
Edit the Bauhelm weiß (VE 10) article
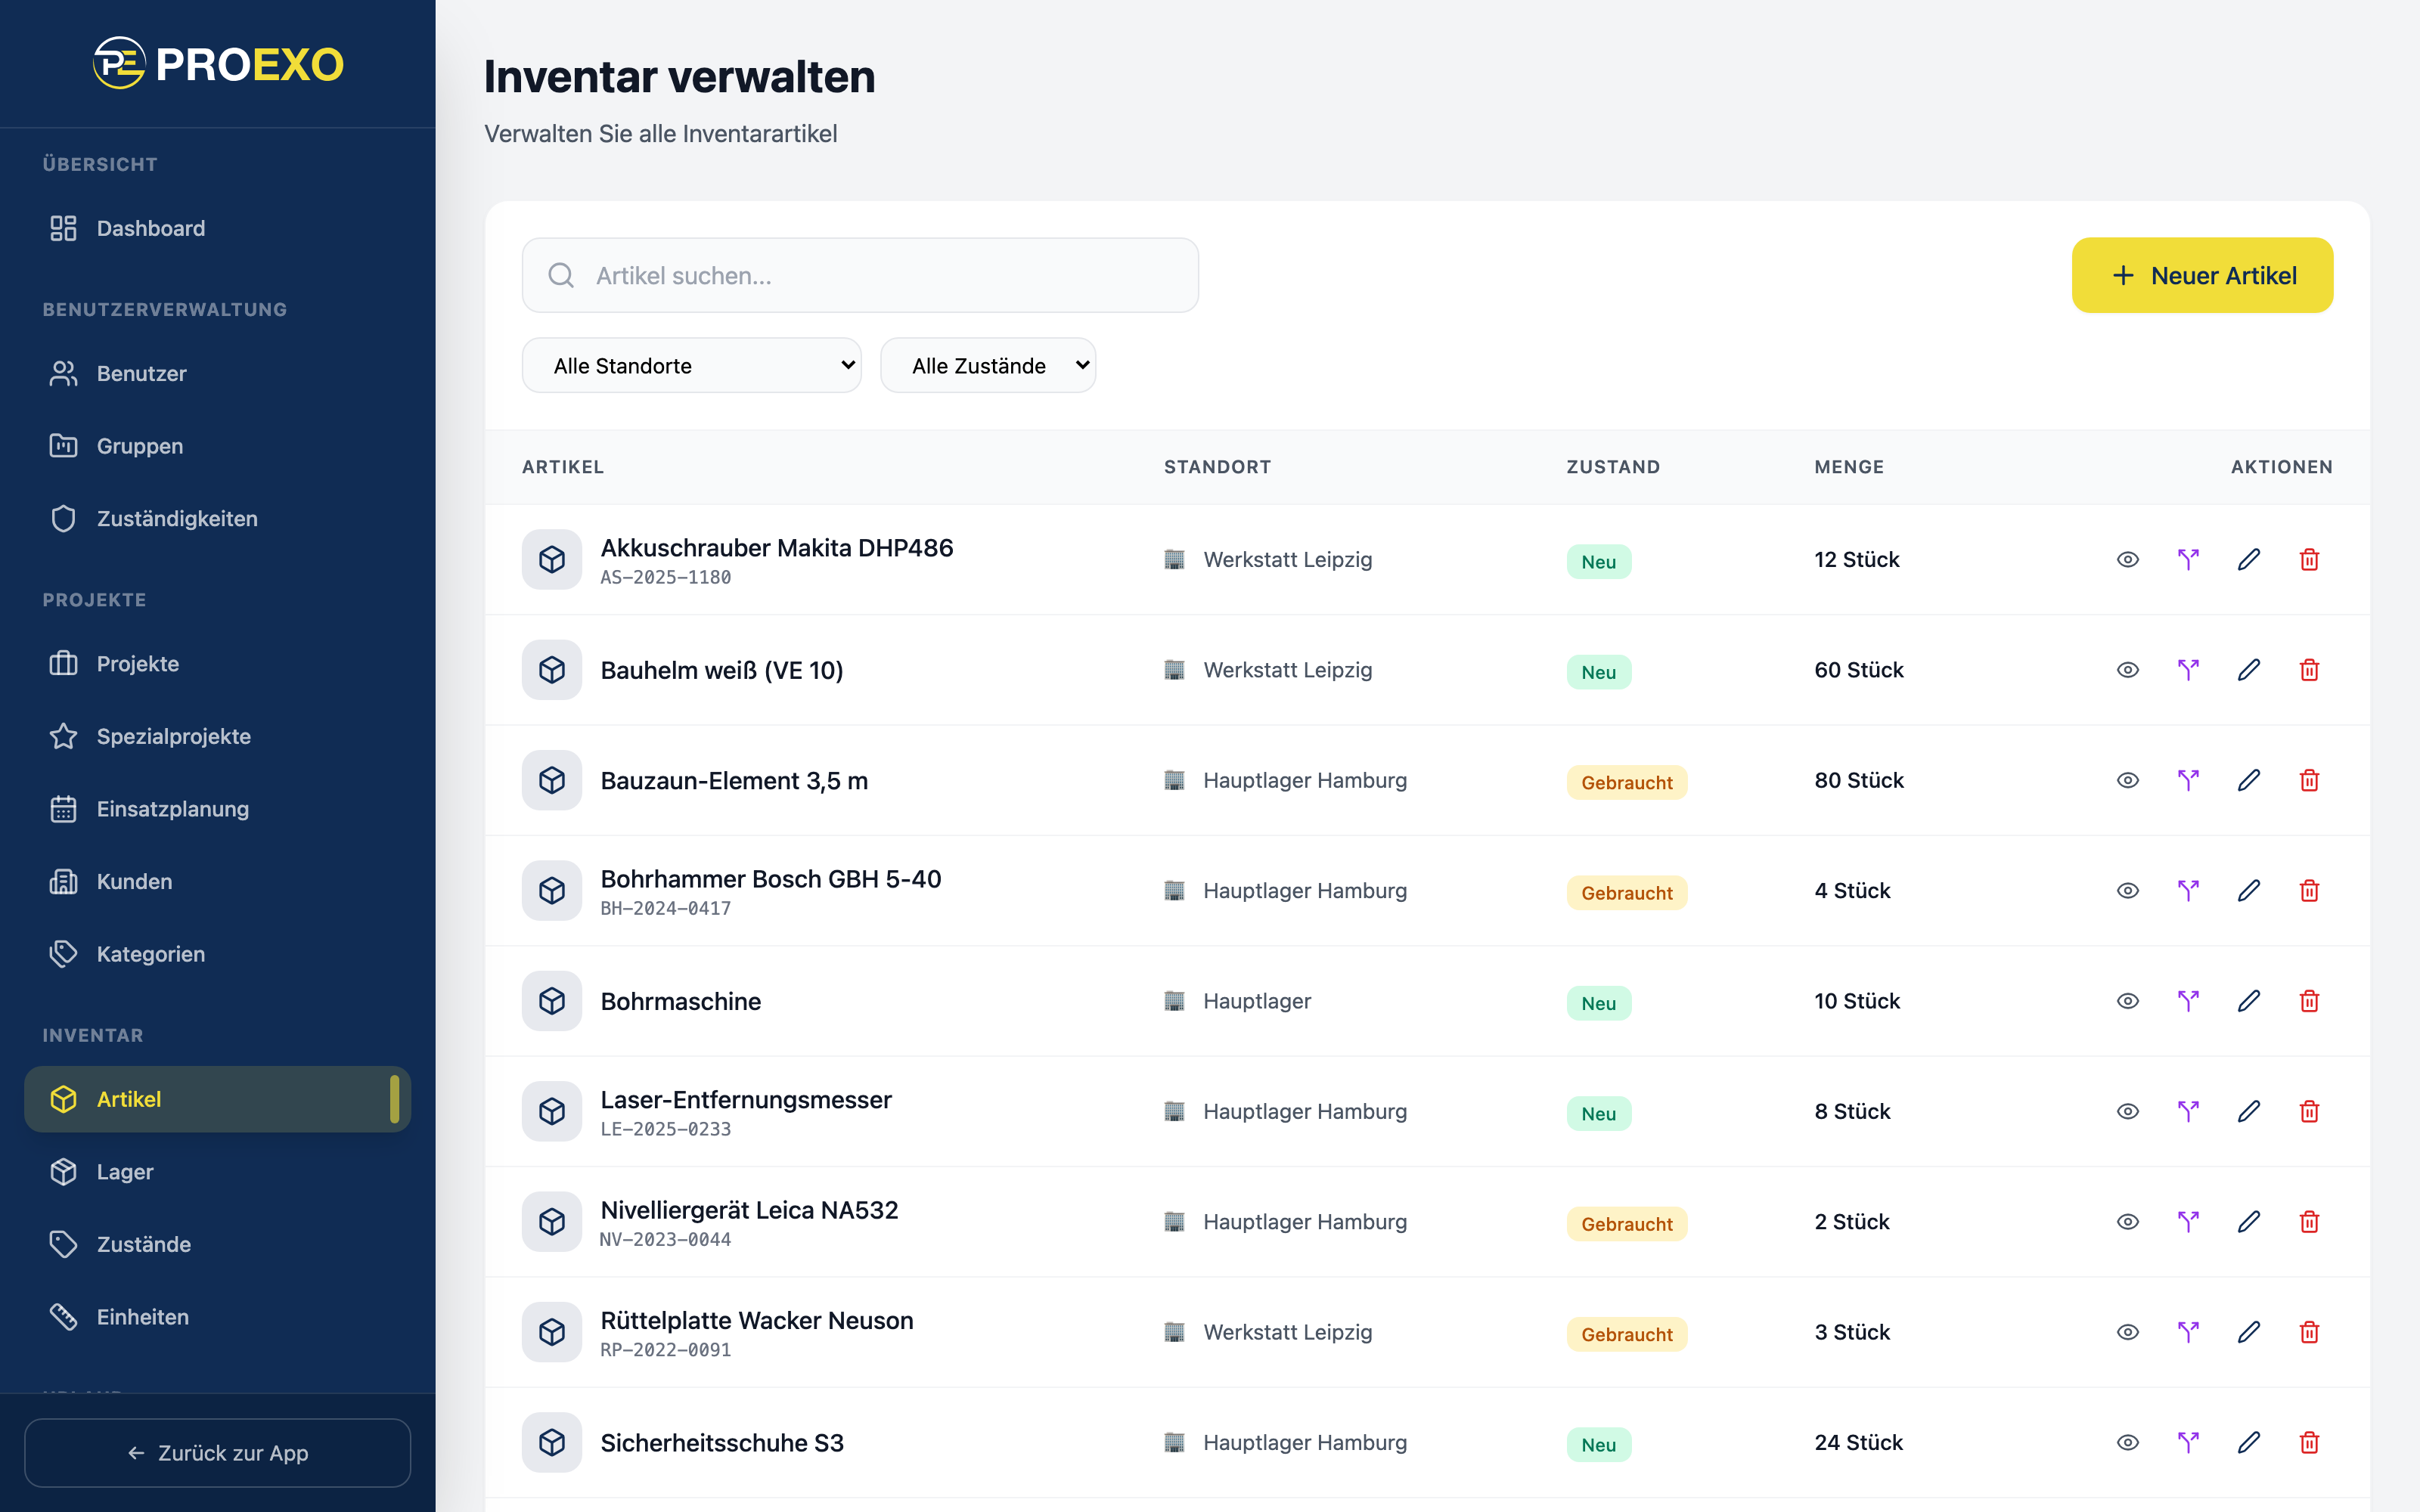pos(2248,670)
